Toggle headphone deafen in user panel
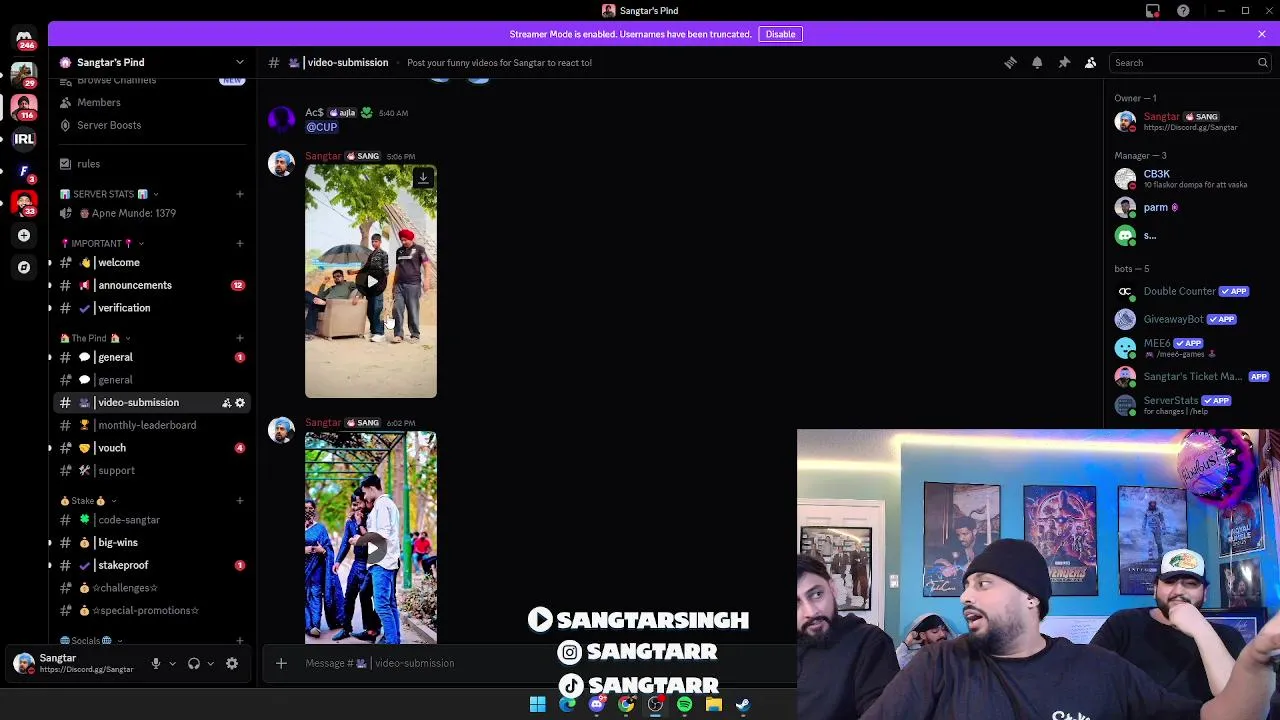The height and width of the screenshot is (720, 1280). tap(194, 663)
